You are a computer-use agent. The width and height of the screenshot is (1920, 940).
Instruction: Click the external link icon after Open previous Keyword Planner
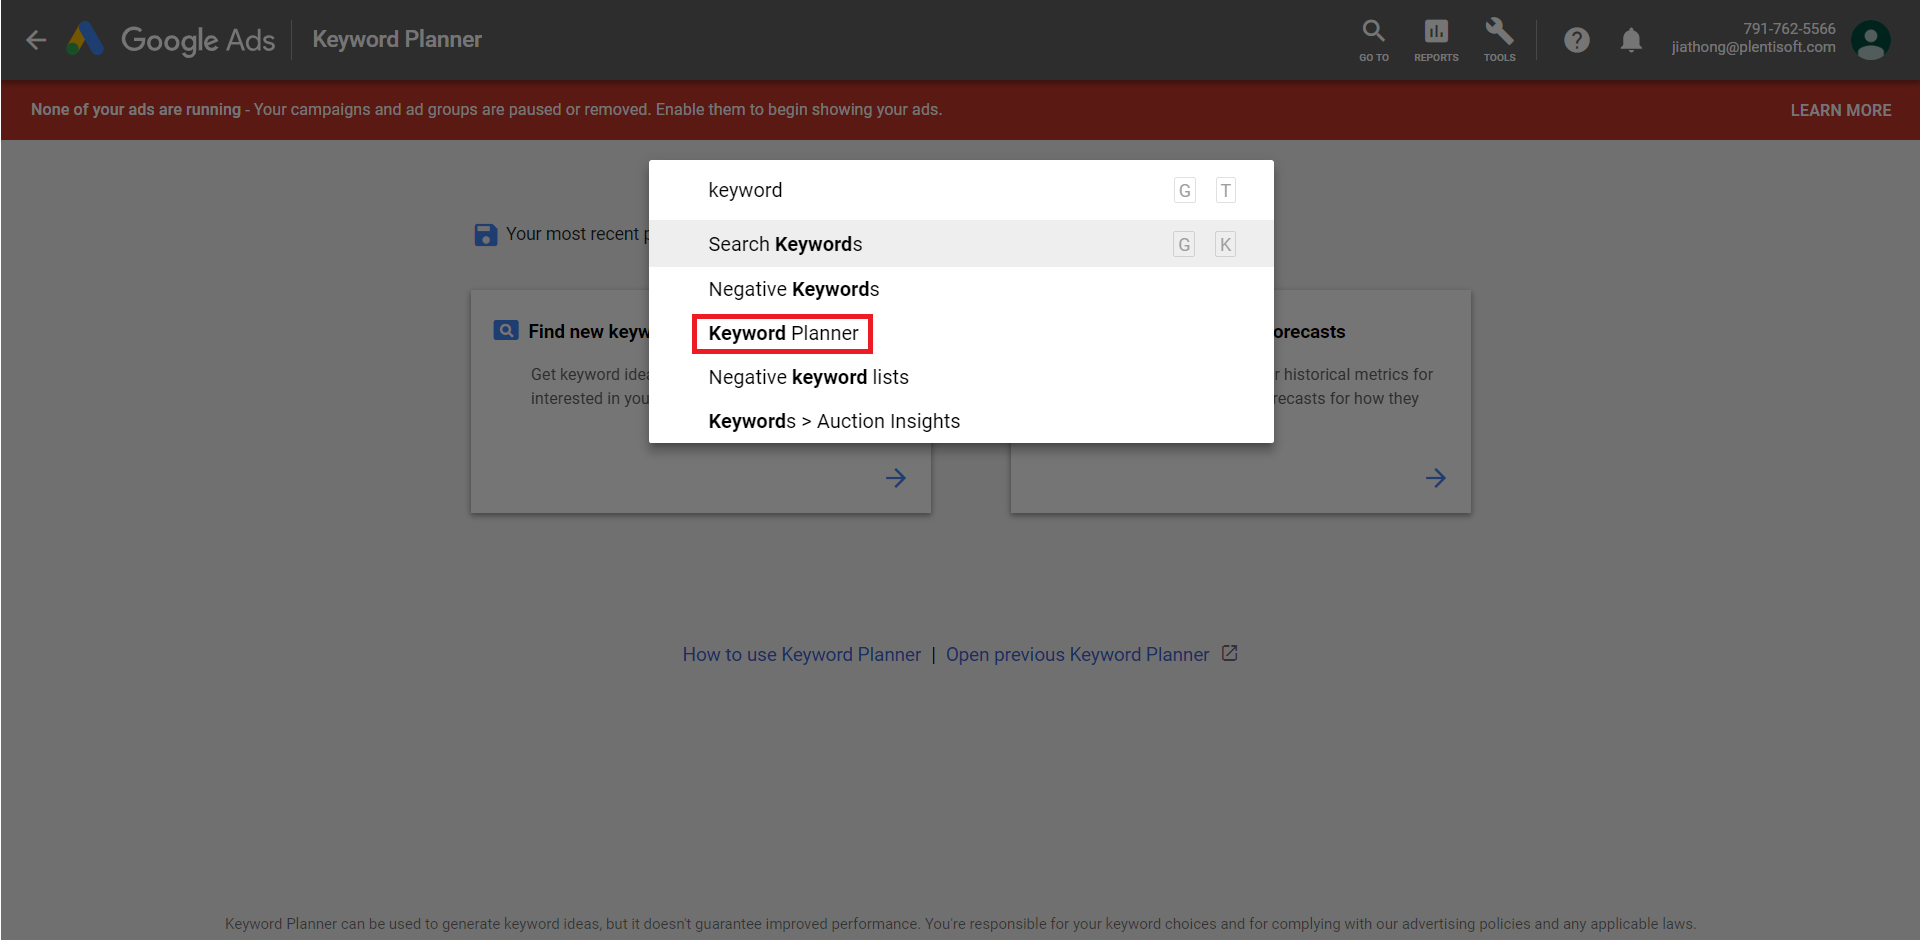(1230, 653)
